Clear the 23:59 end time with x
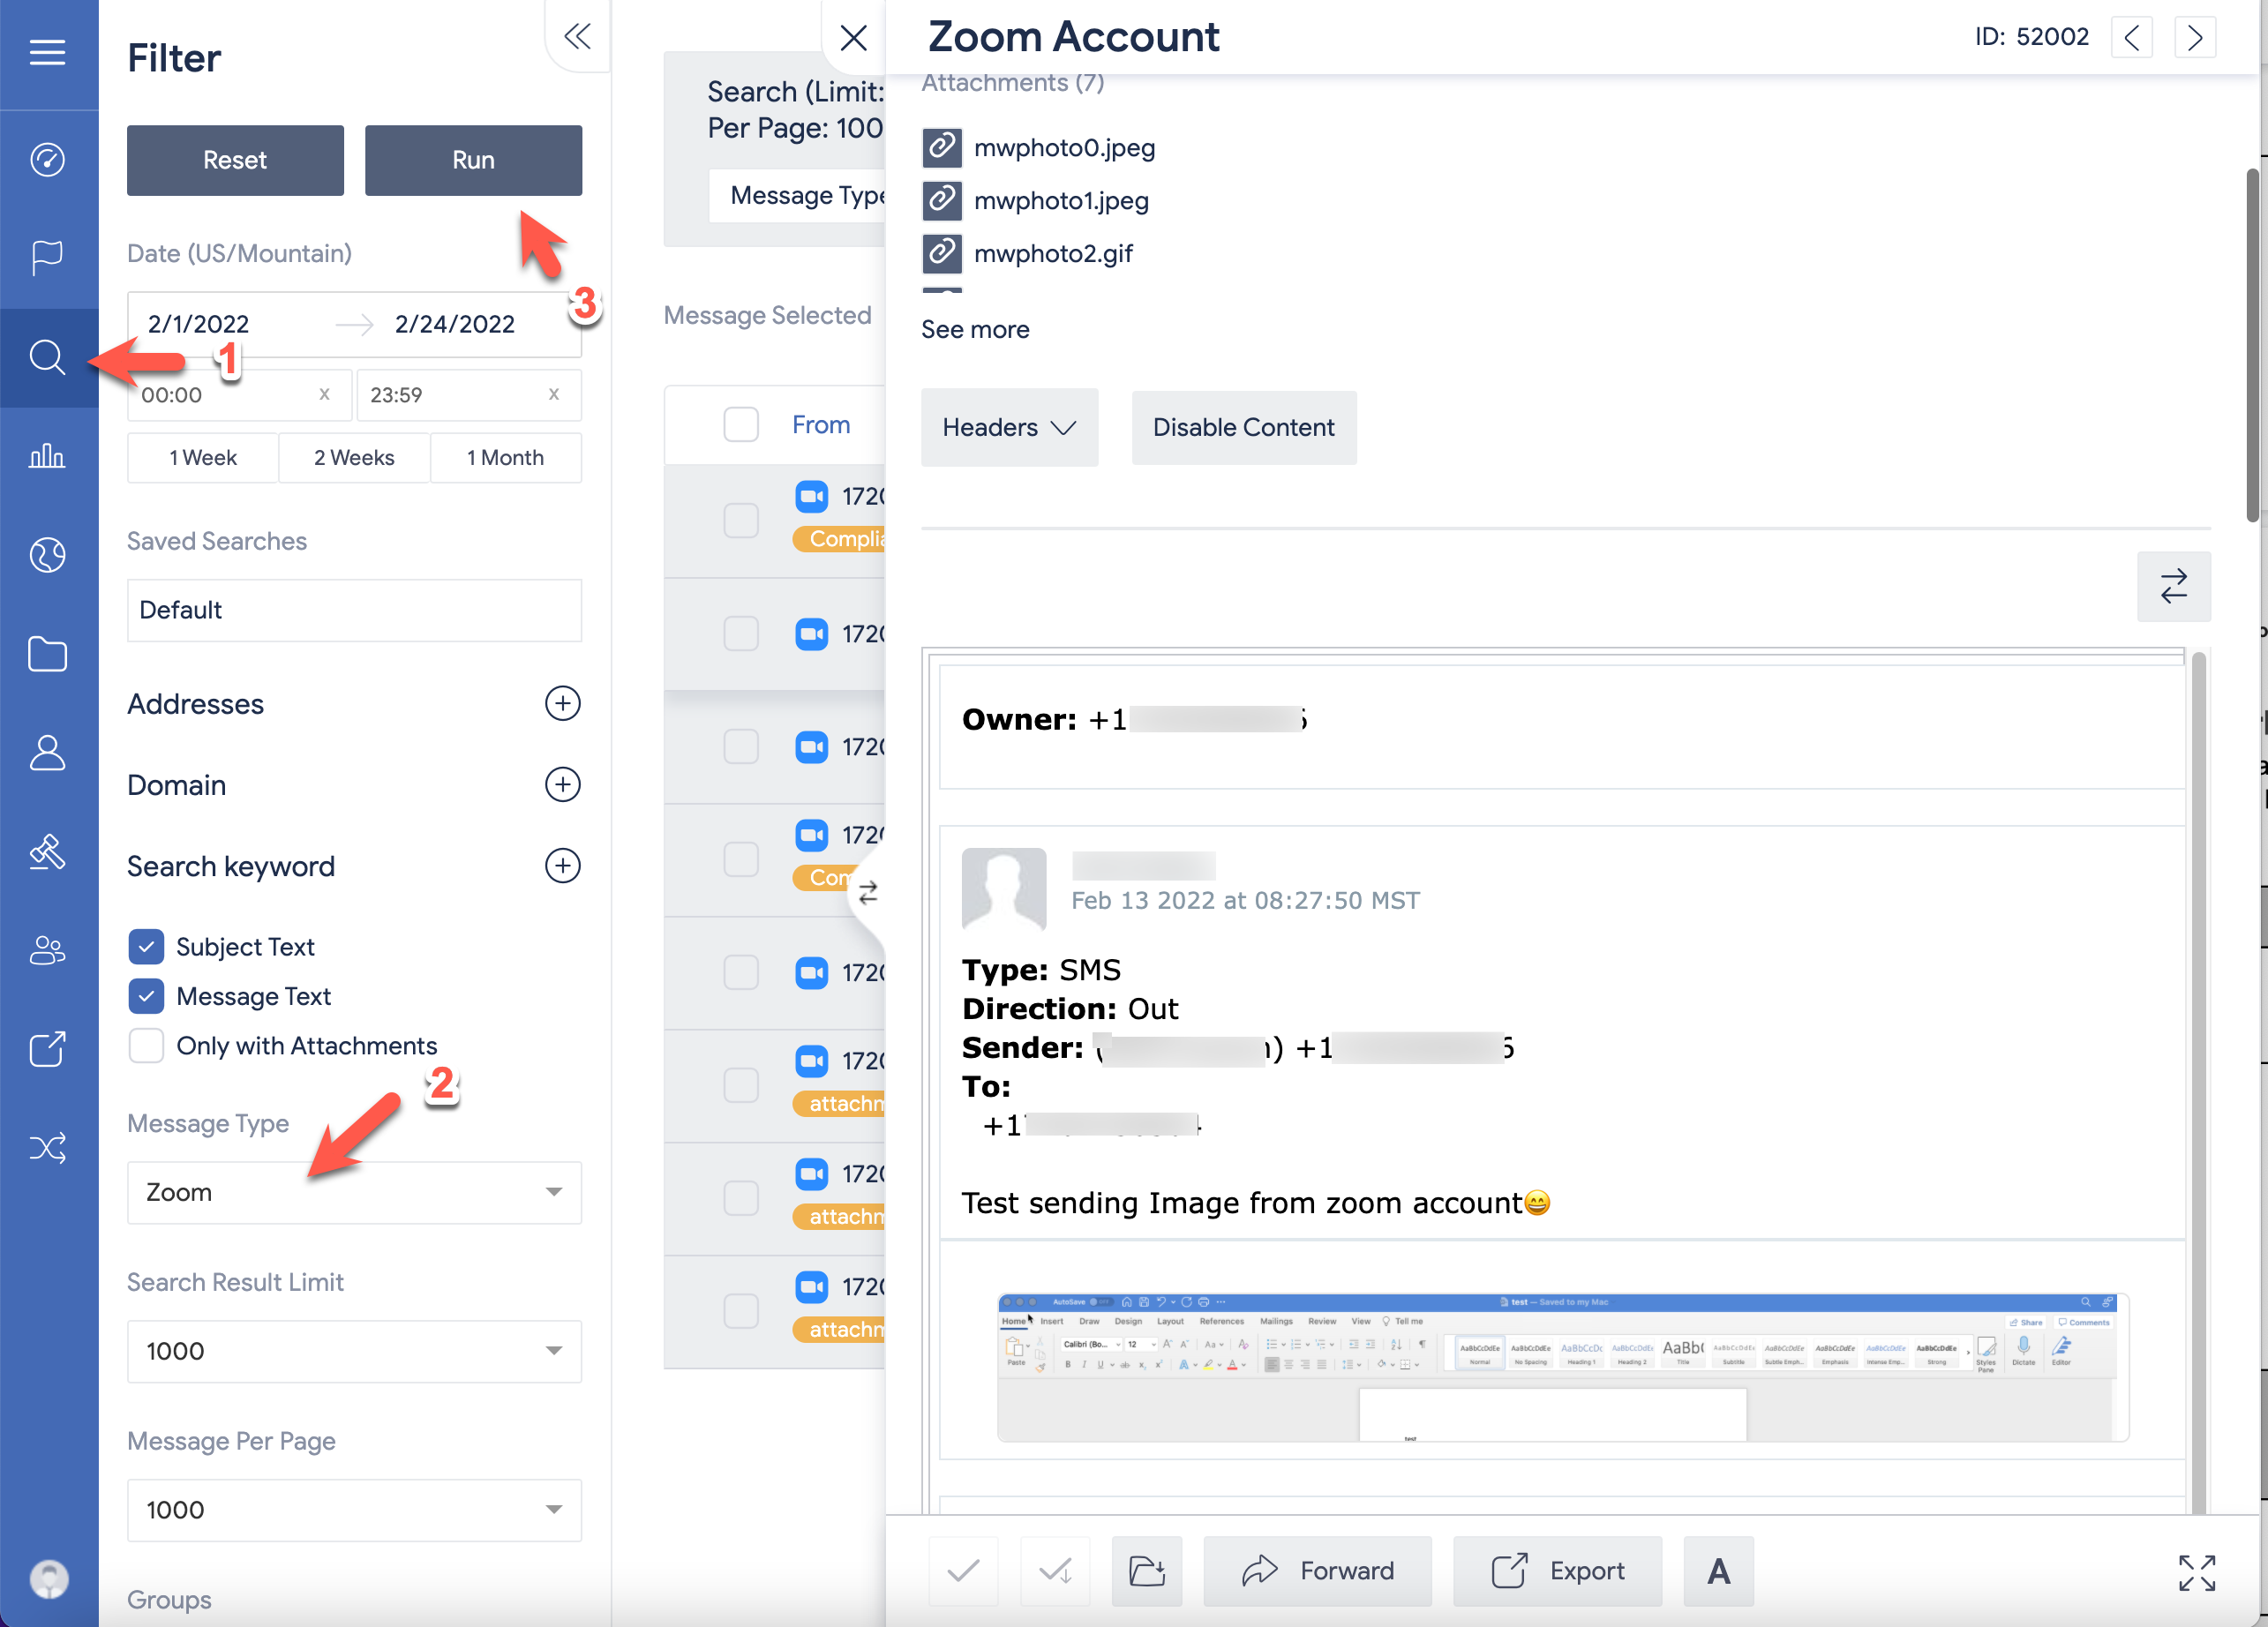Viewport: 2268px width, 1627px height. 554,394
